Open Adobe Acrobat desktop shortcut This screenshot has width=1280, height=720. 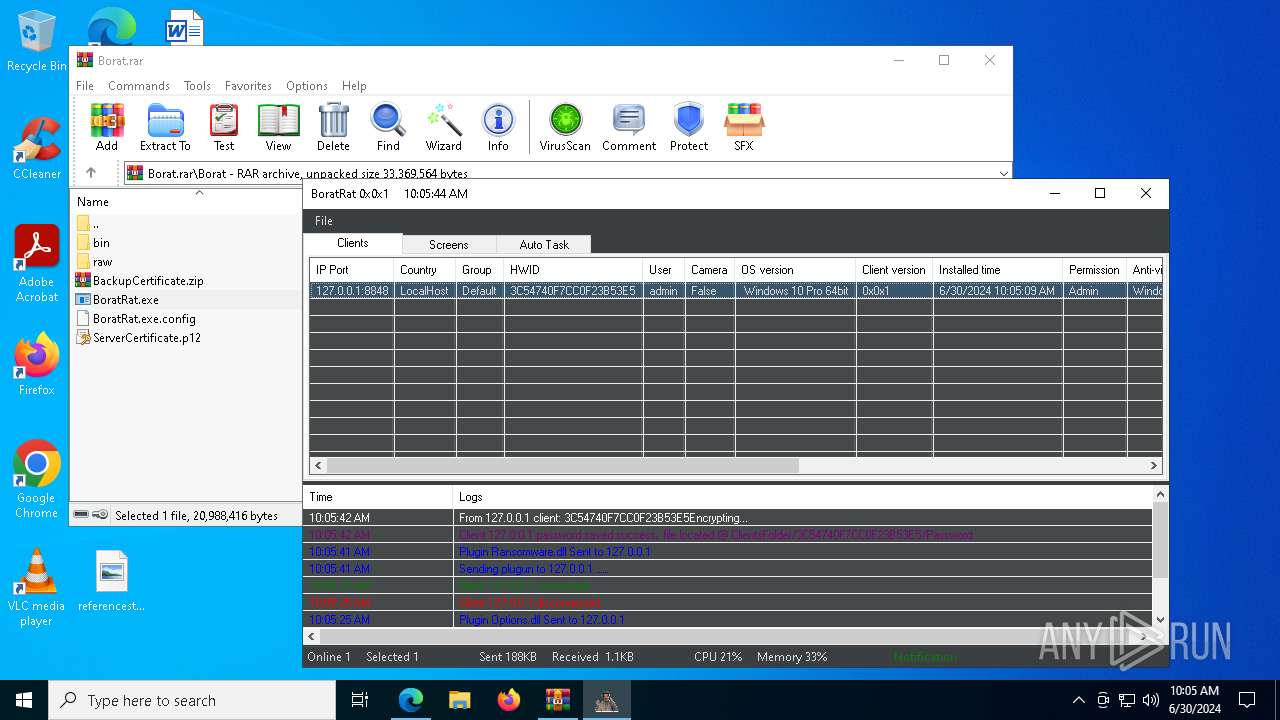tap(37, 264)
